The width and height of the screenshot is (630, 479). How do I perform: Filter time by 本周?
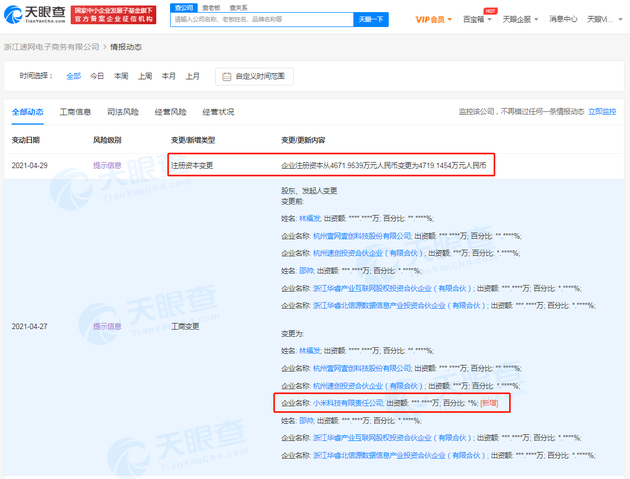pos(121,76)
